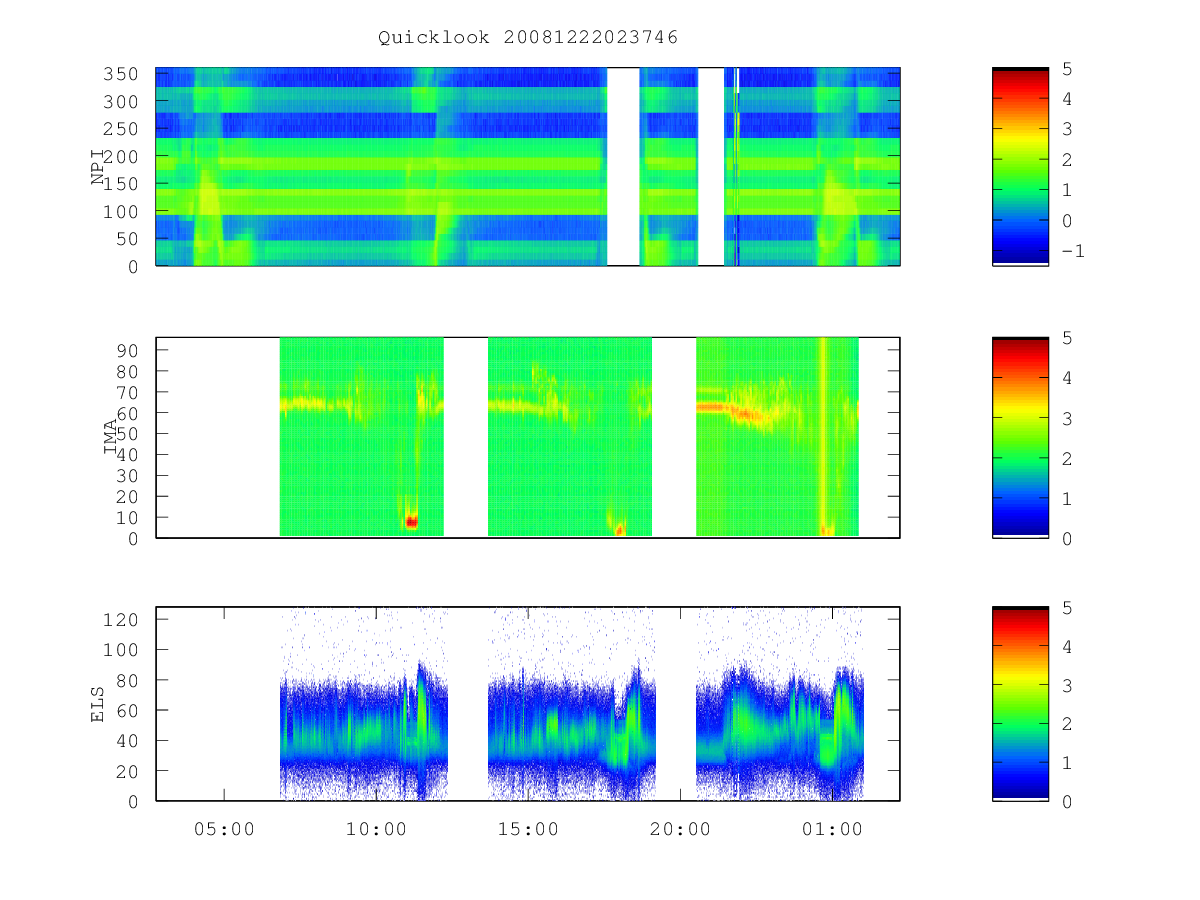Click the NPI panel color bar

click(x=1020, y=166)
